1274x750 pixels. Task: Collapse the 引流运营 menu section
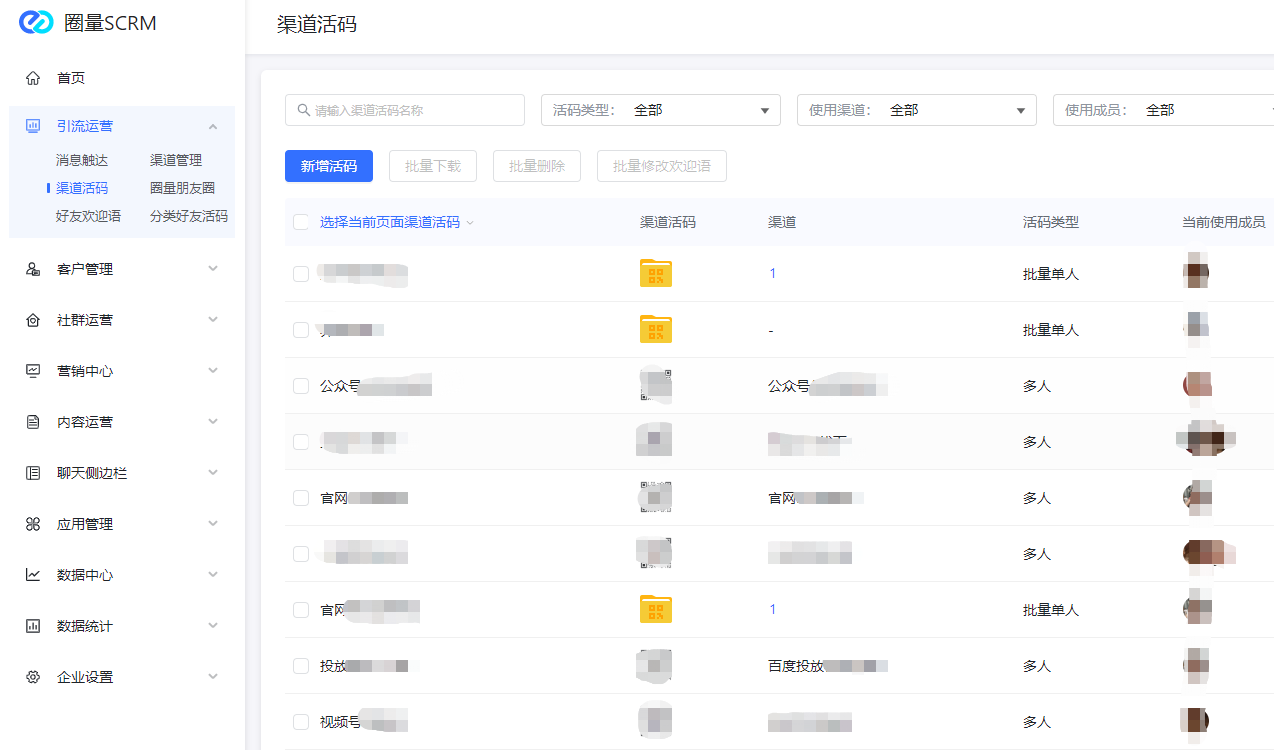coord(213,126)
